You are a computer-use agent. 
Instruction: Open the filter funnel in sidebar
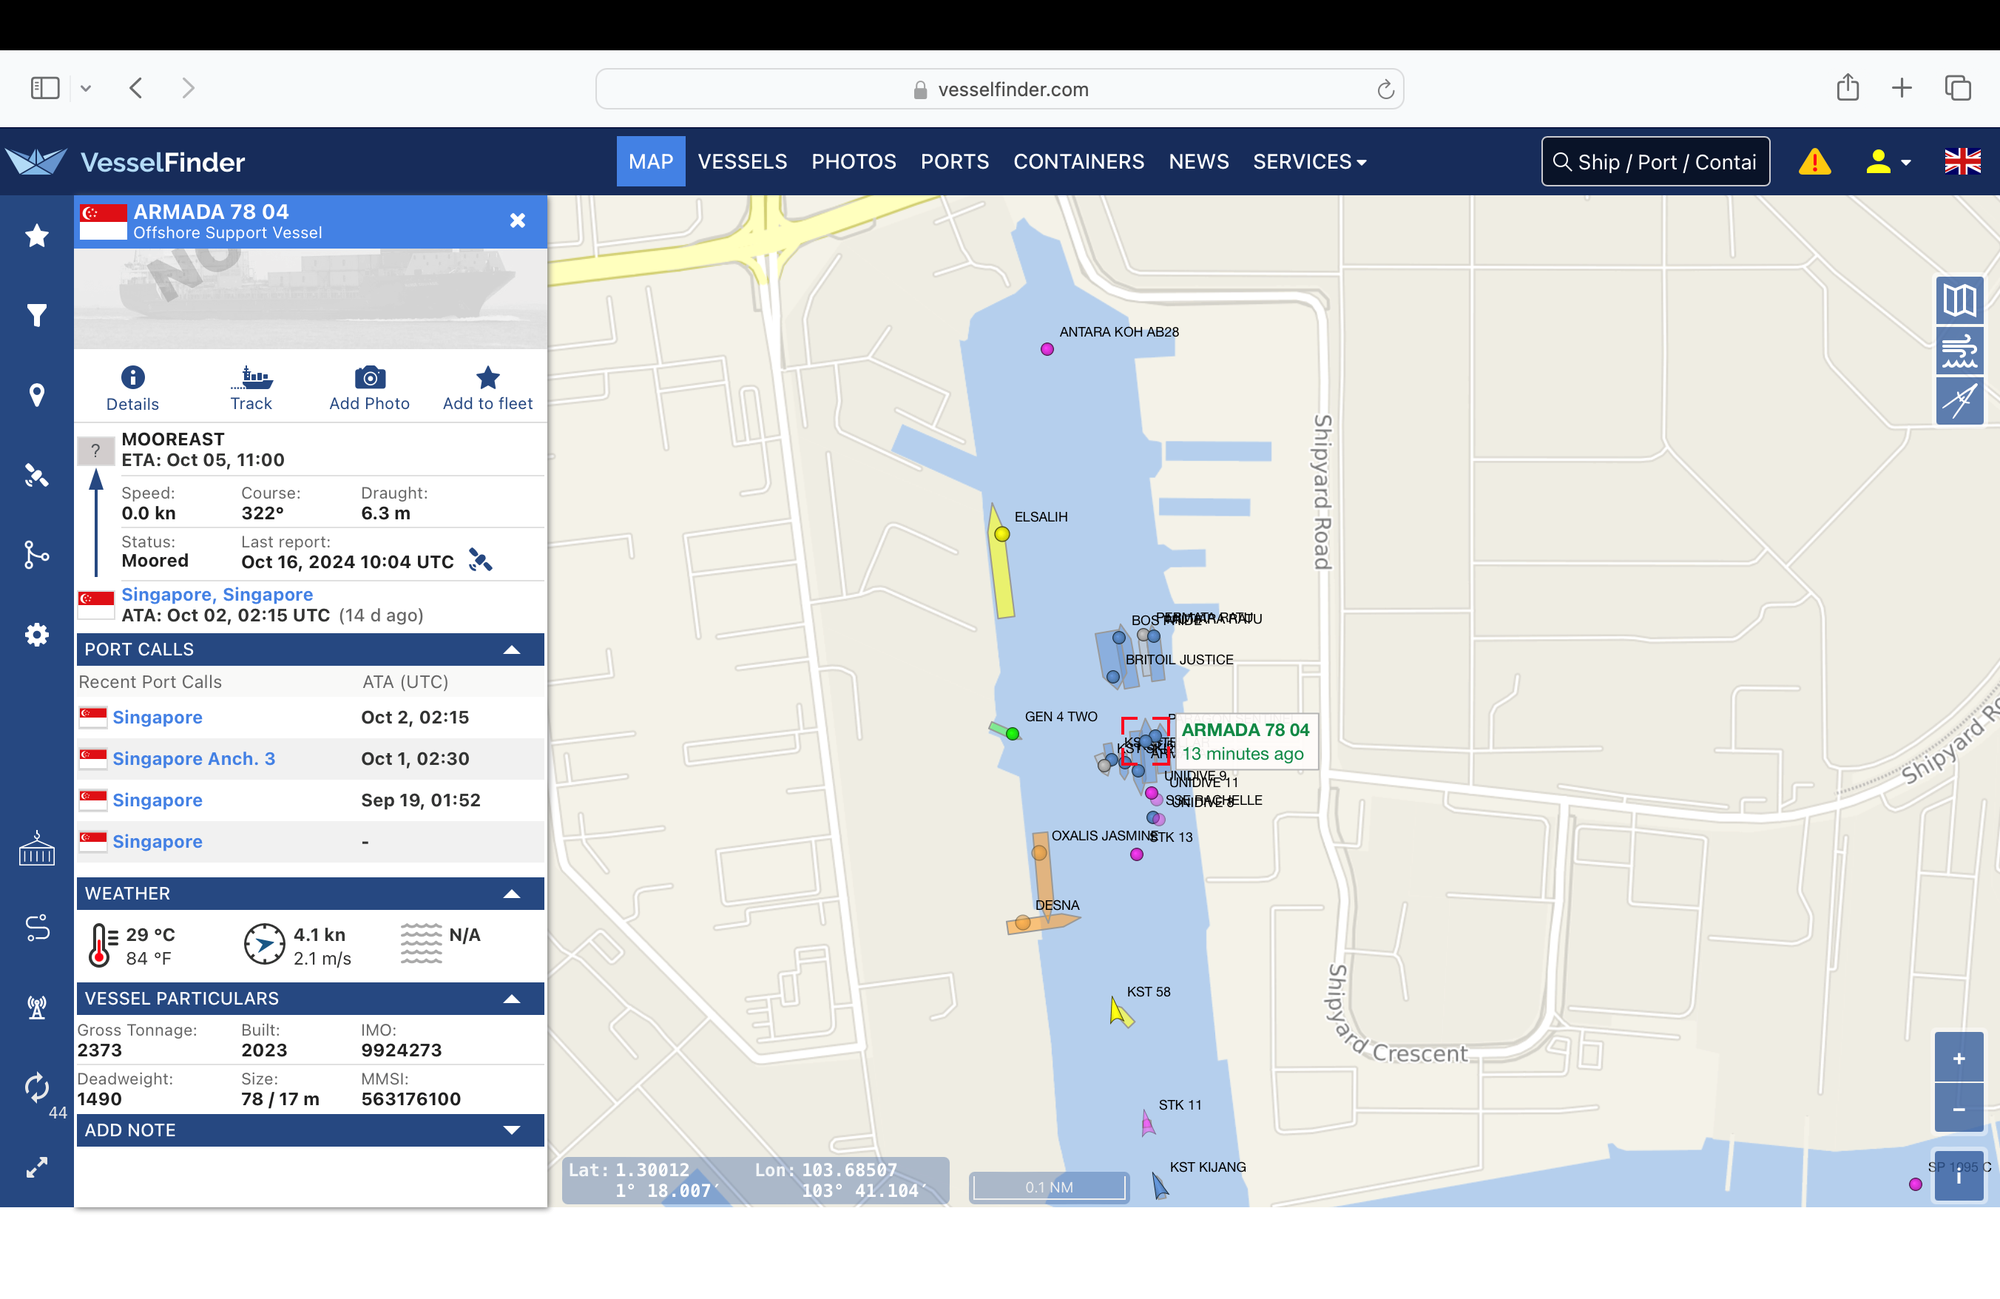(x=37, y=316)
